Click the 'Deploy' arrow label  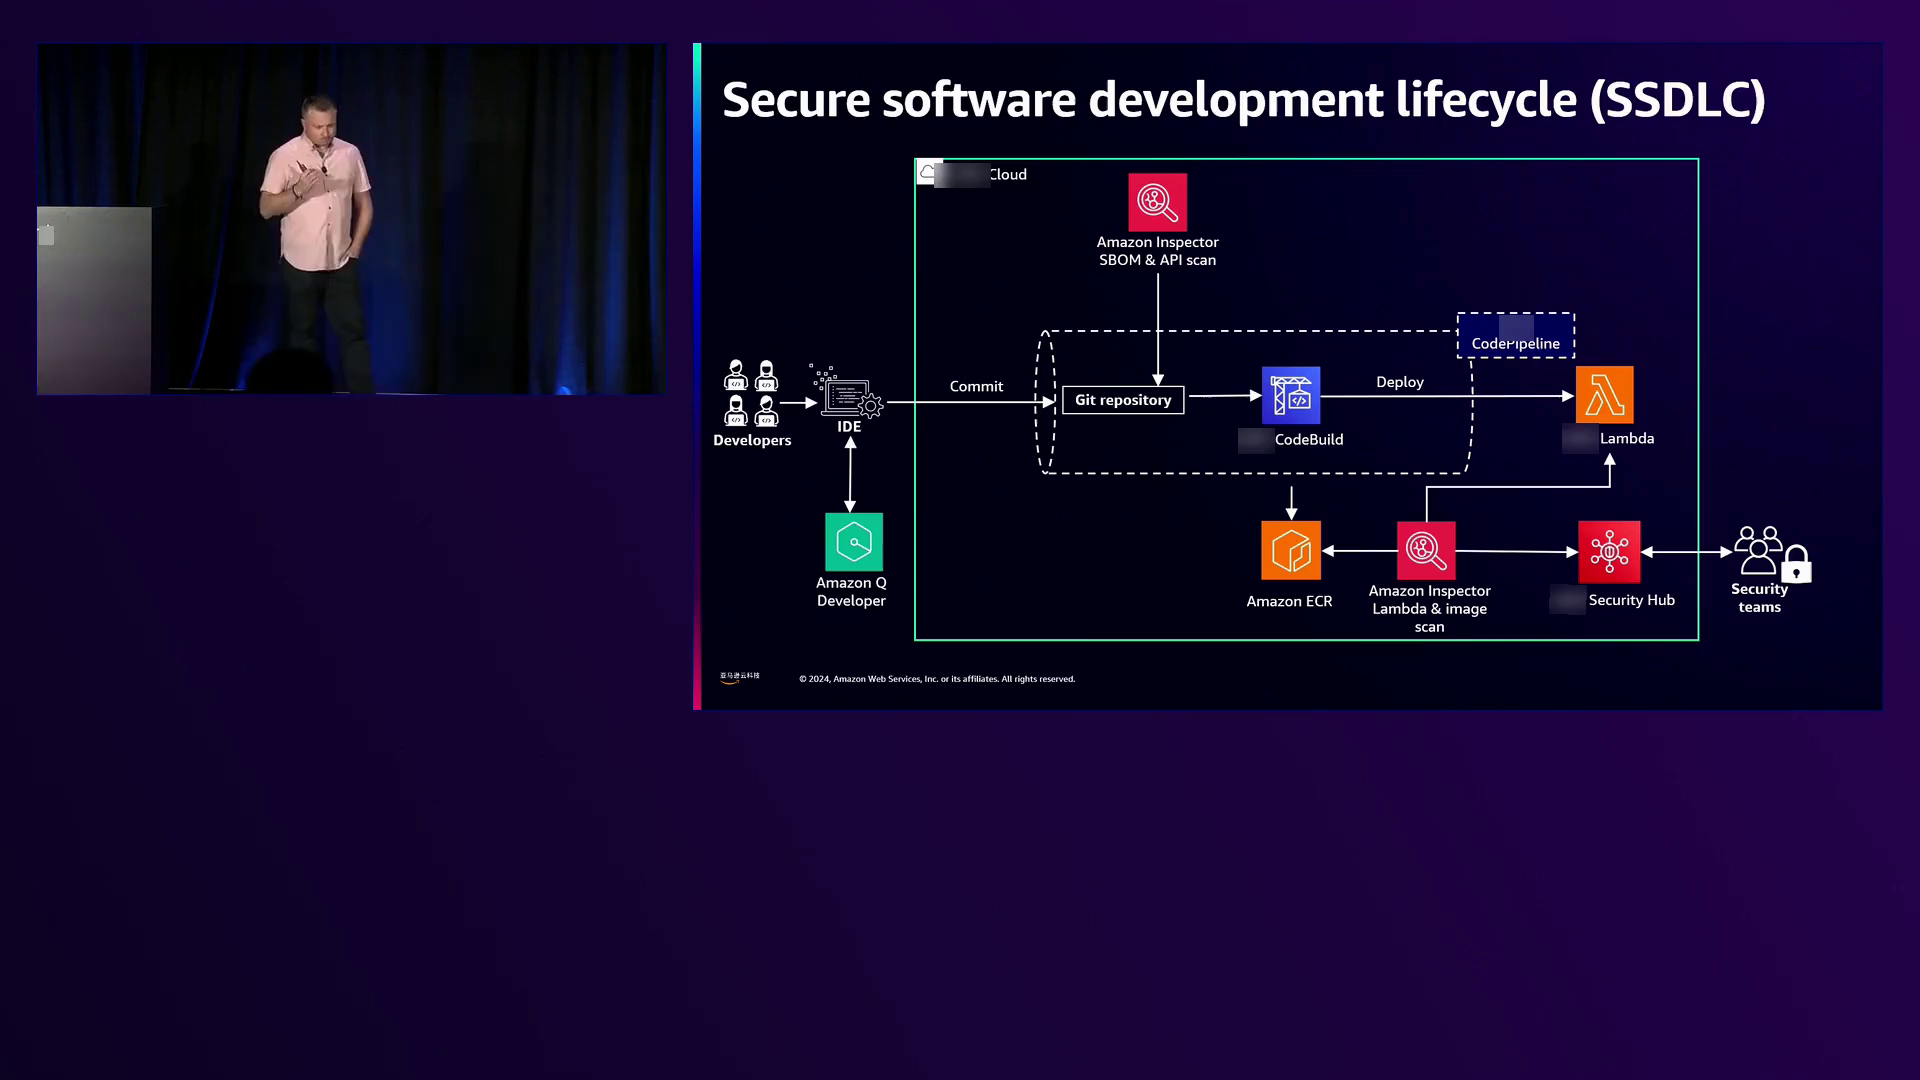[1400, 382]
